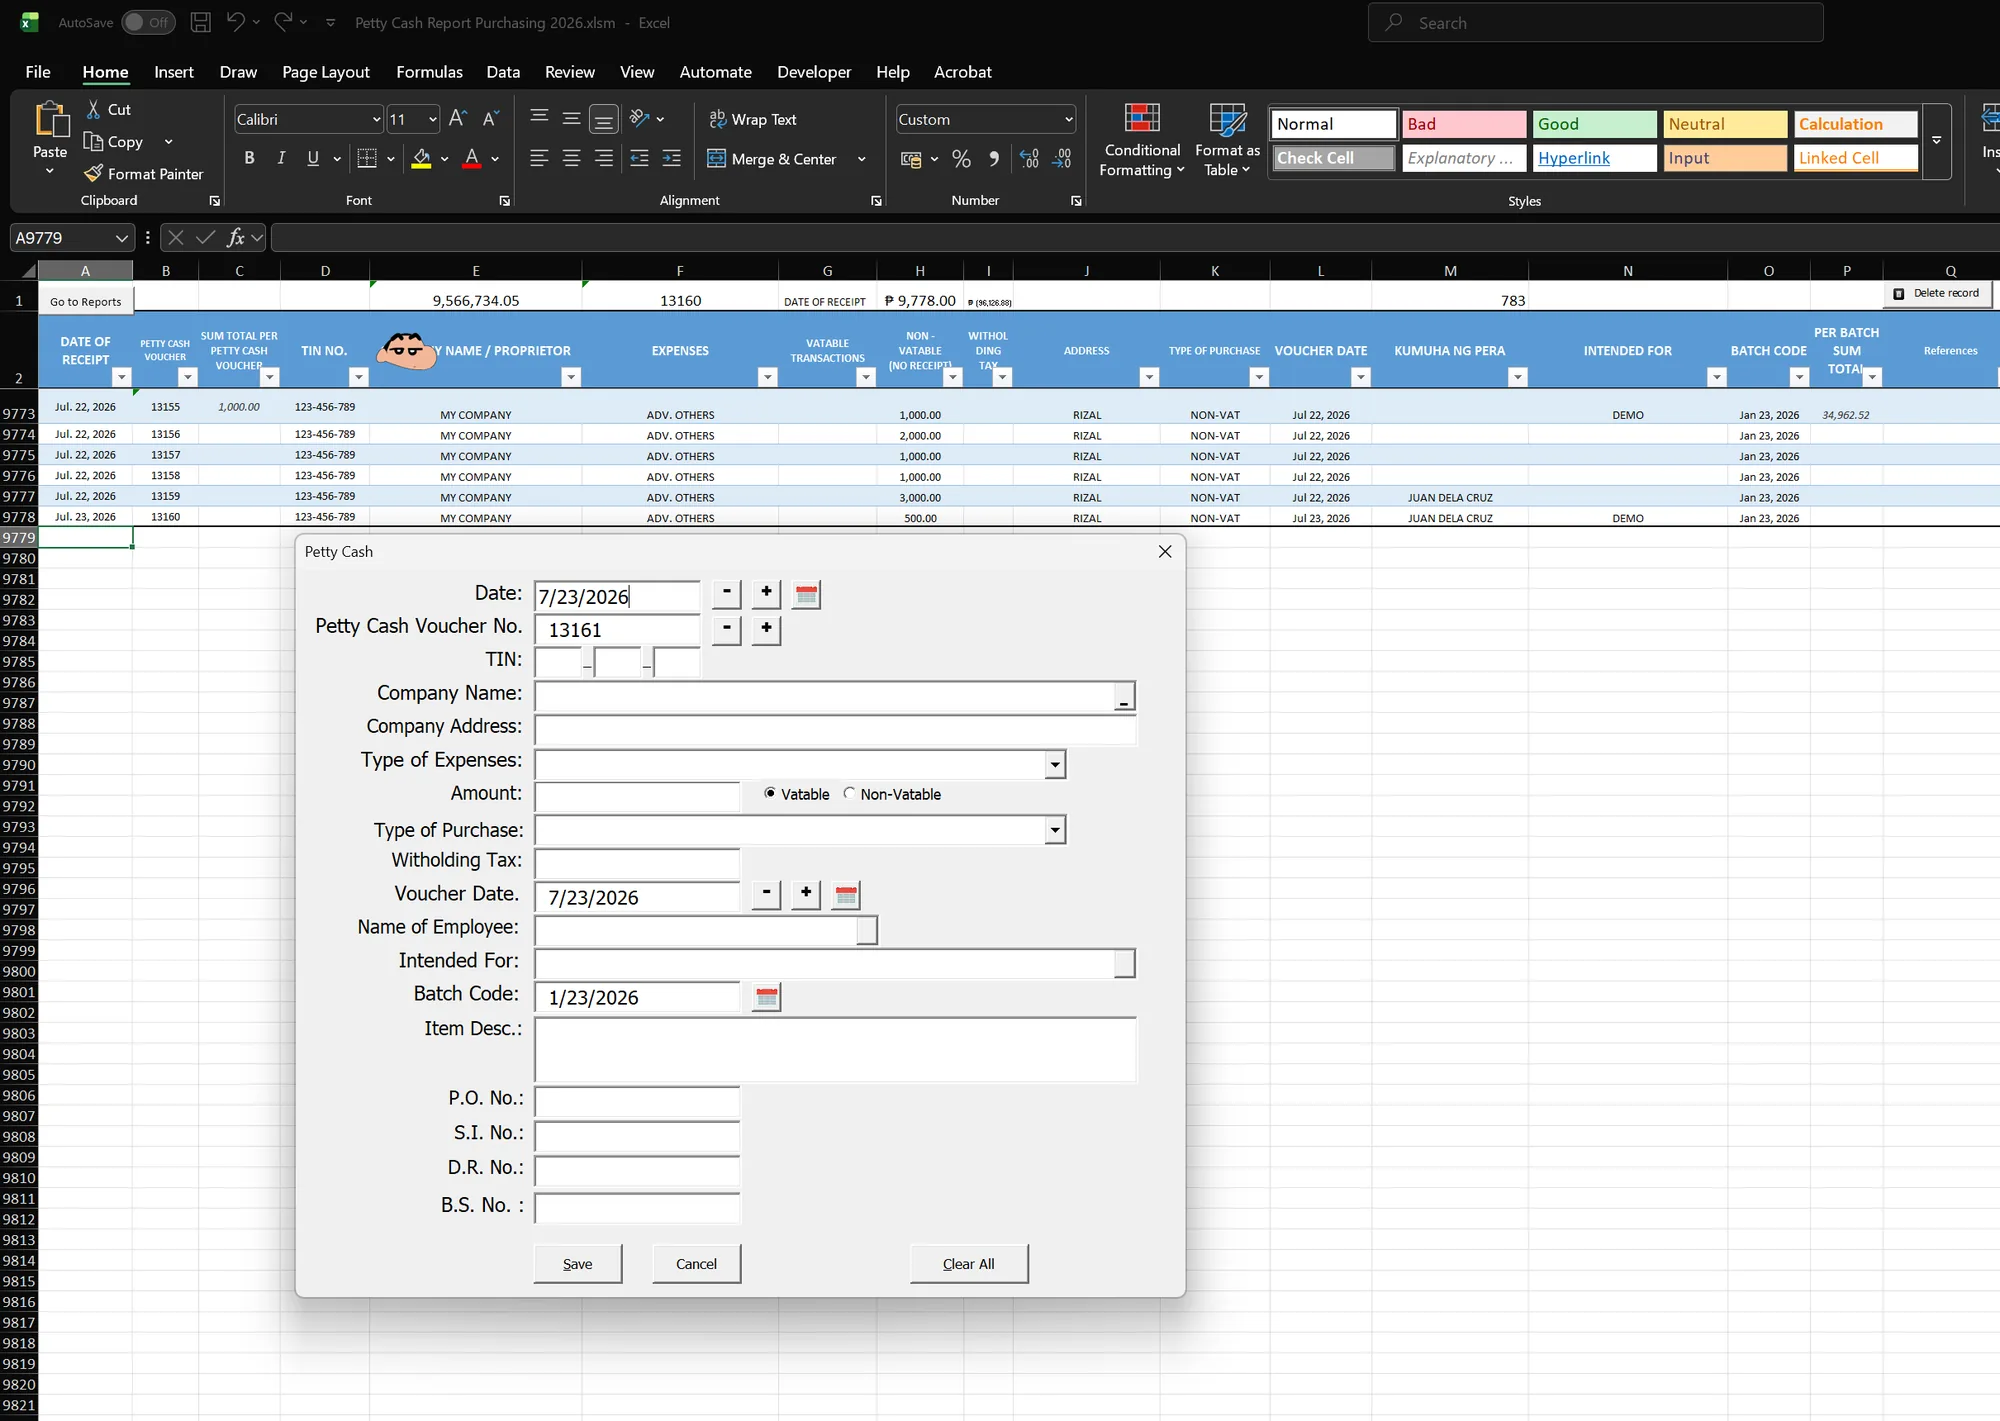Click the Paste clipboard icon
2000x1421 pixels.
tap(50, 120)
